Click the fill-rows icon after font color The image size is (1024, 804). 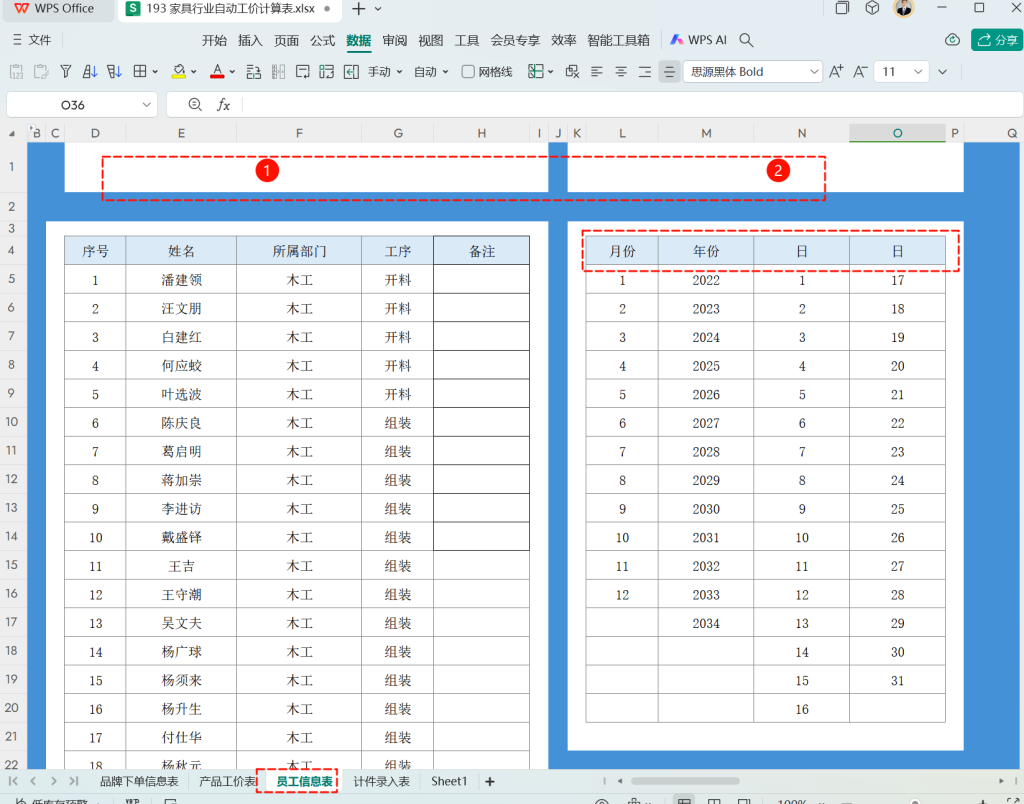(x=254, y=72)
